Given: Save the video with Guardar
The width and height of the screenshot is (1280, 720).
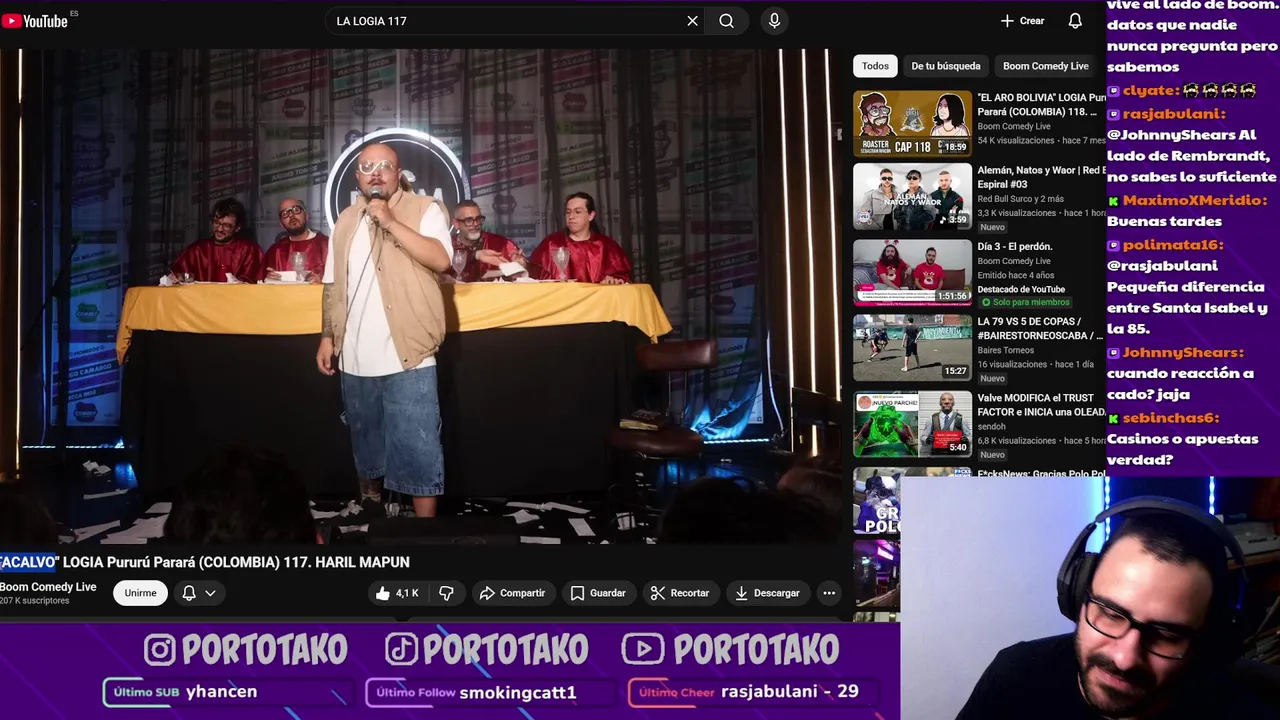Looking at the screenshot, I should click(598, 593).
